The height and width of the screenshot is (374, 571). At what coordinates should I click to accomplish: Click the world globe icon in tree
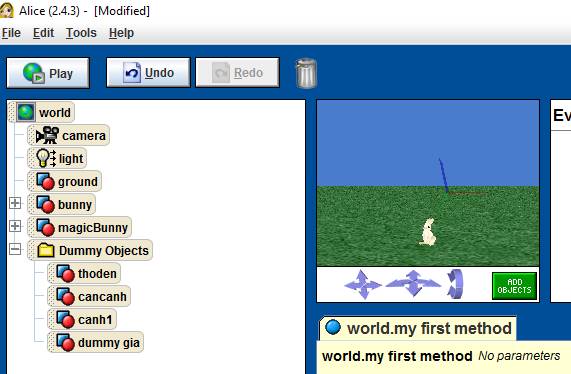coord(26,112)
